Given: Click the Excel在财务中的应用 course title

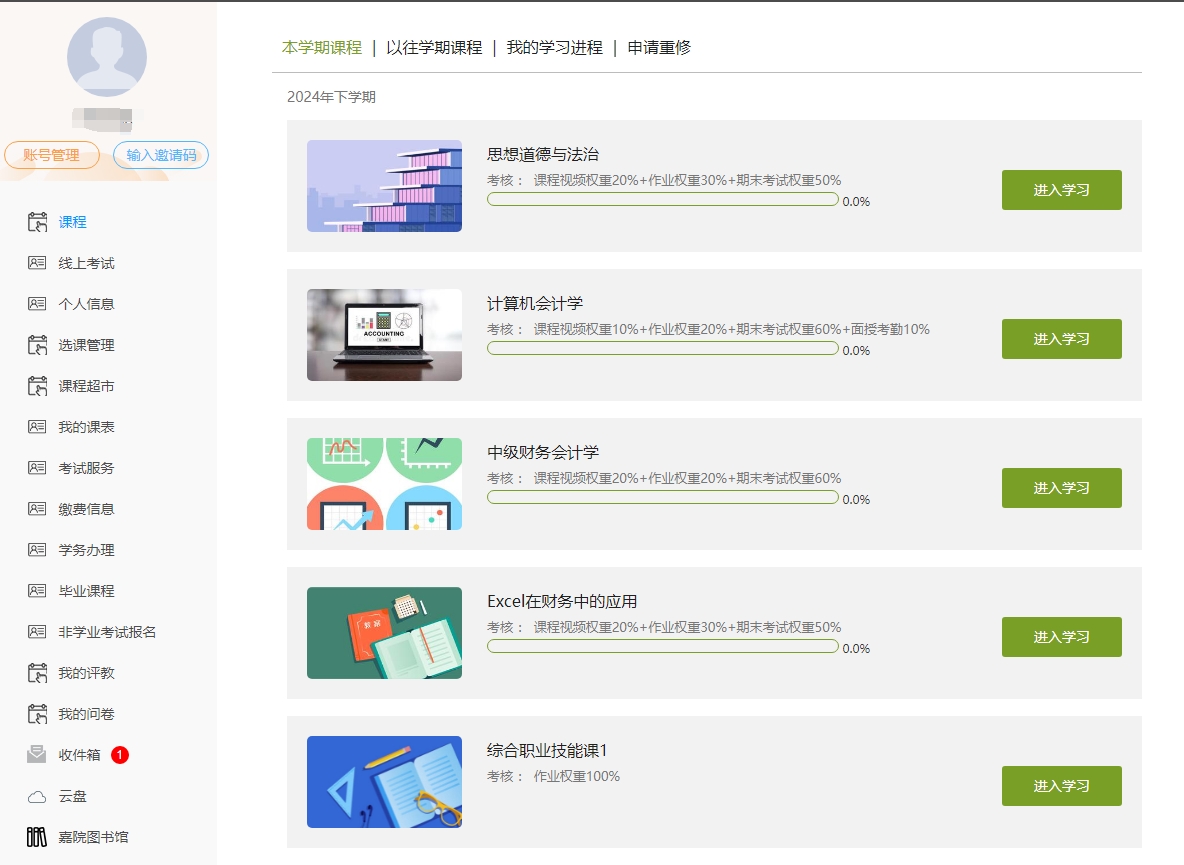Looking at the screenshot, I should tap(562, 601).
